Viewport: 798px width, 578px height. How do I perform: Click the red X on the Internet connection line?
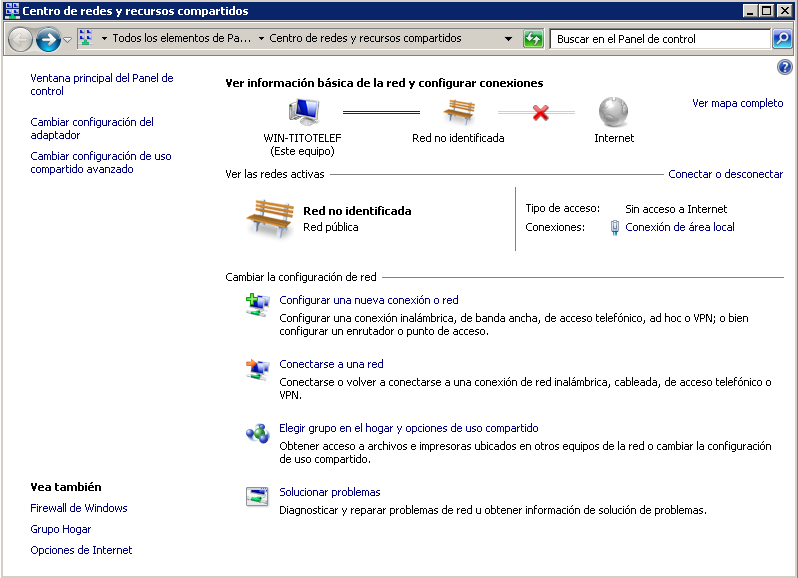[x=541, y=112]
